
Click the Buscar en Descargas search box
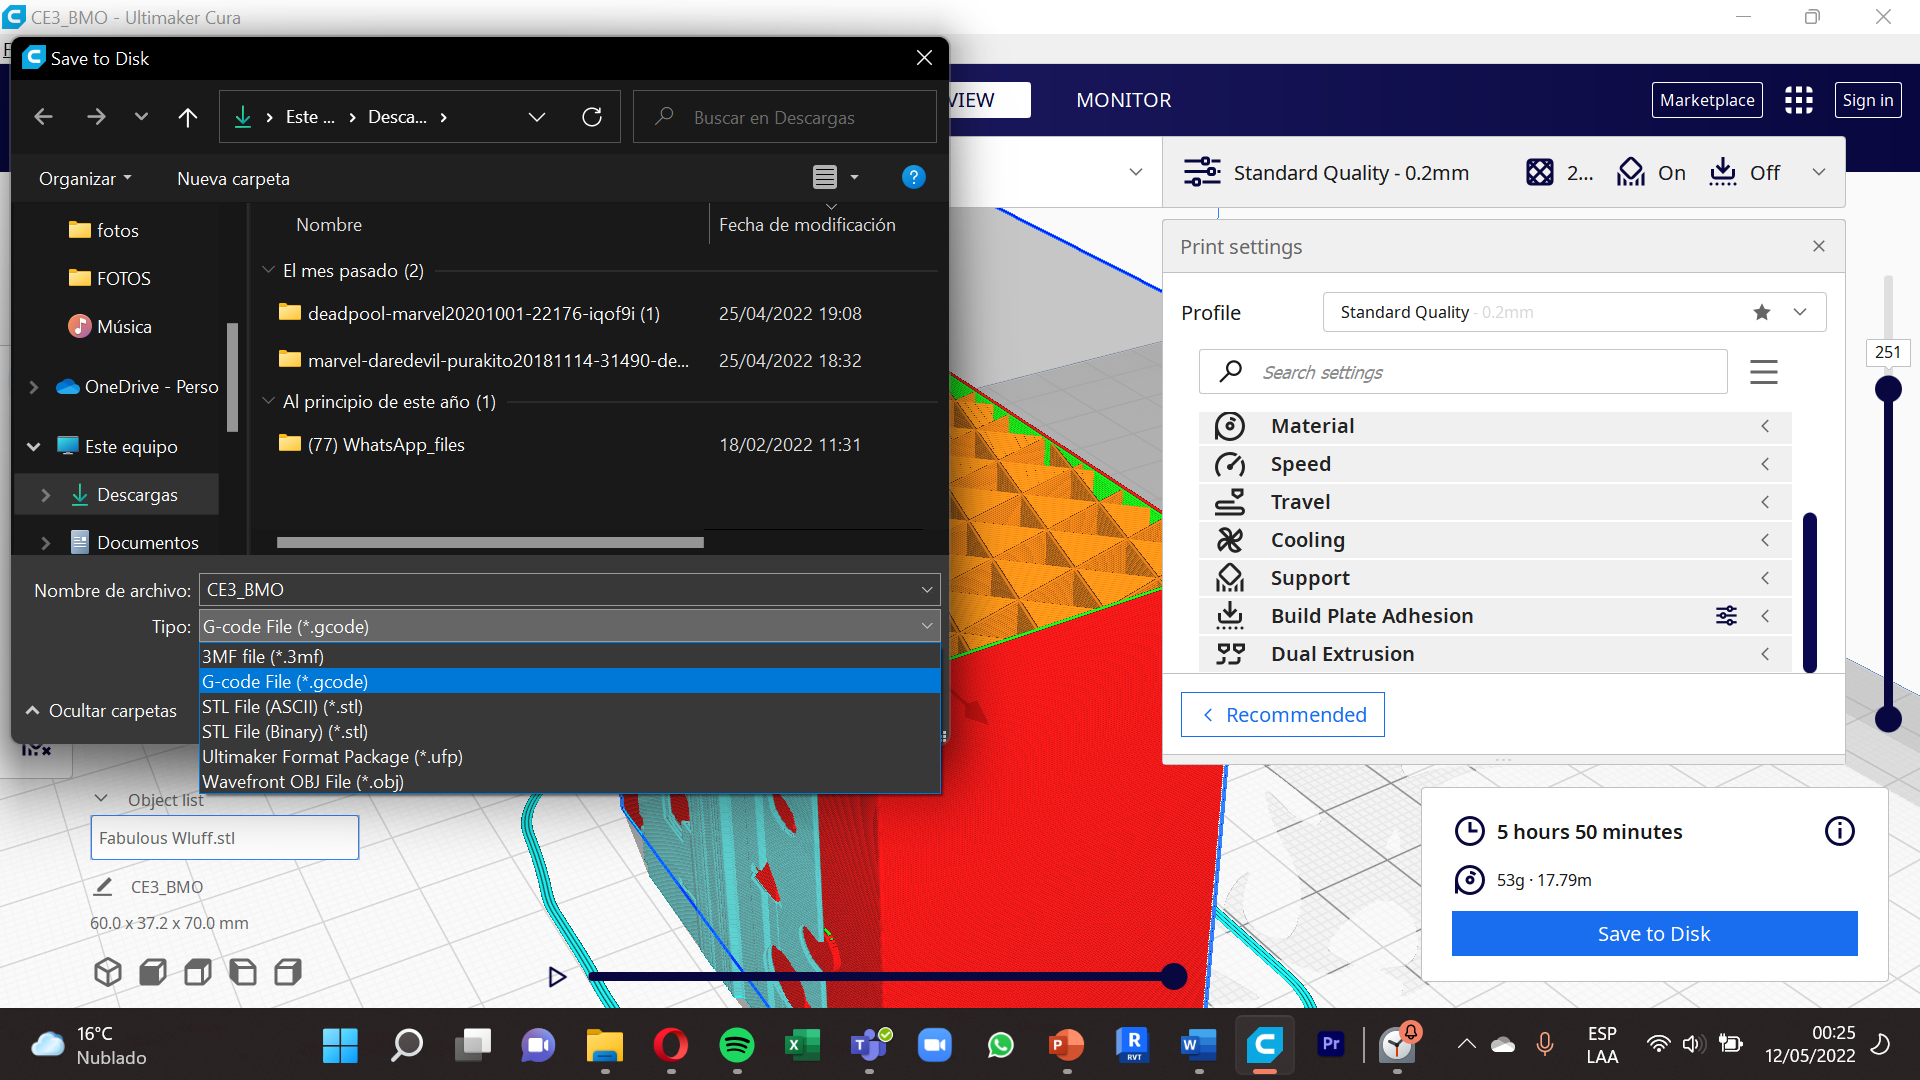click(x=785, y=117)
